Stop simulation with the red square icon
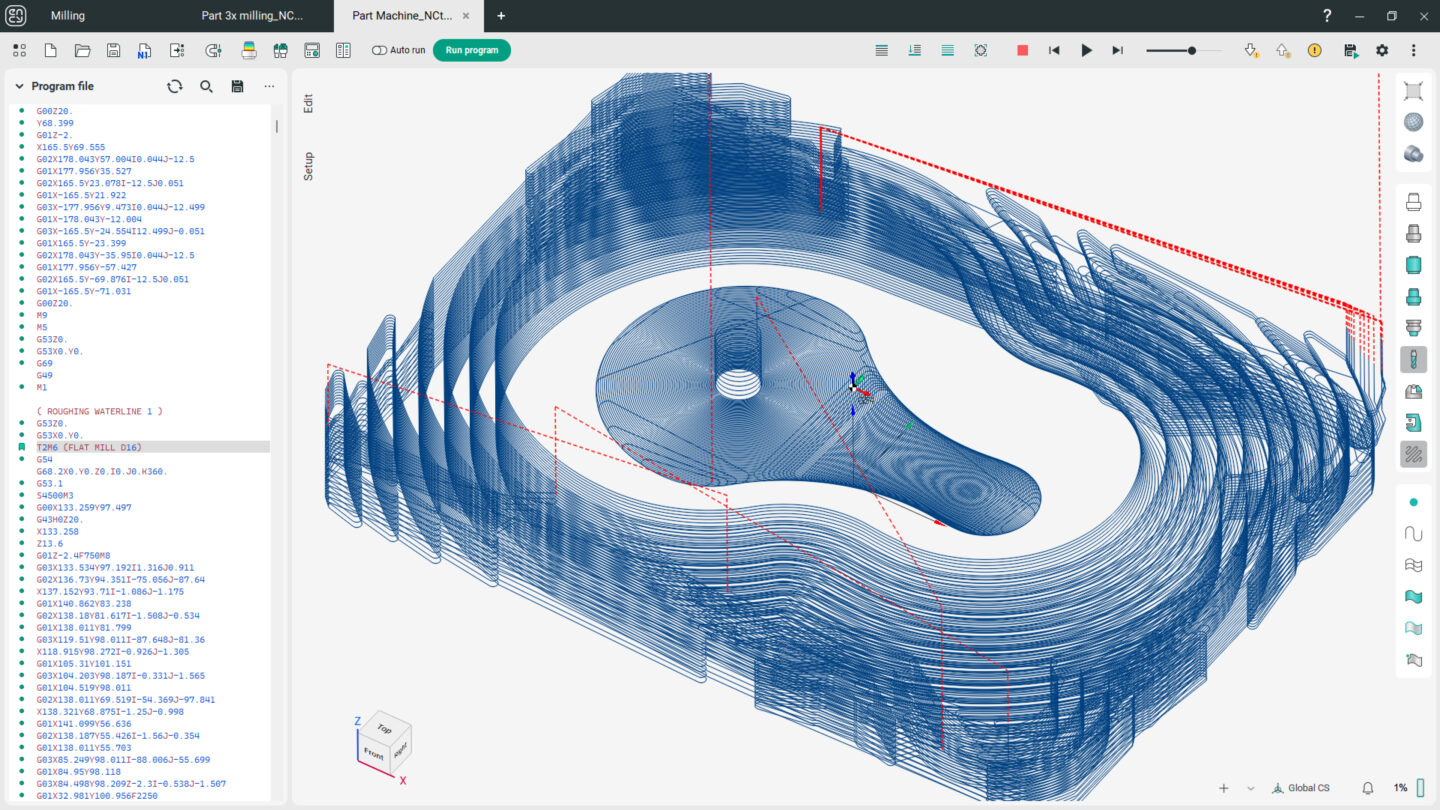1440x810 pixels. (1022, 49)
